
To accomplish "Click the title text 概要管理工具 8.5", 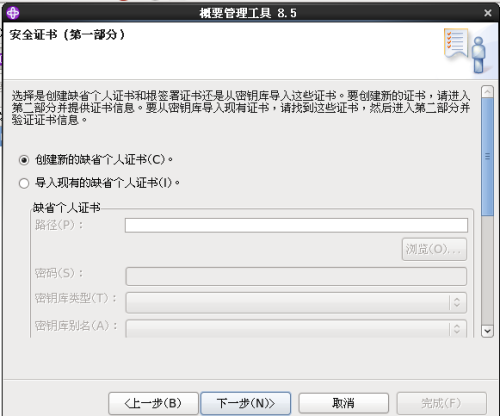I will 248,13.
